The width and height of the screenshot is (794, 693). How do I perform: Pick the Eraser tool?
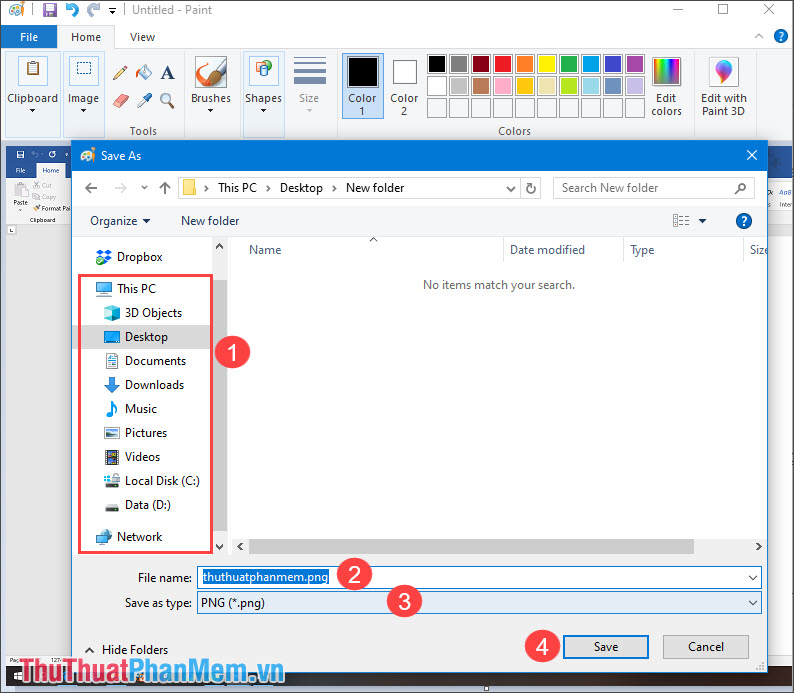(120, 100)
